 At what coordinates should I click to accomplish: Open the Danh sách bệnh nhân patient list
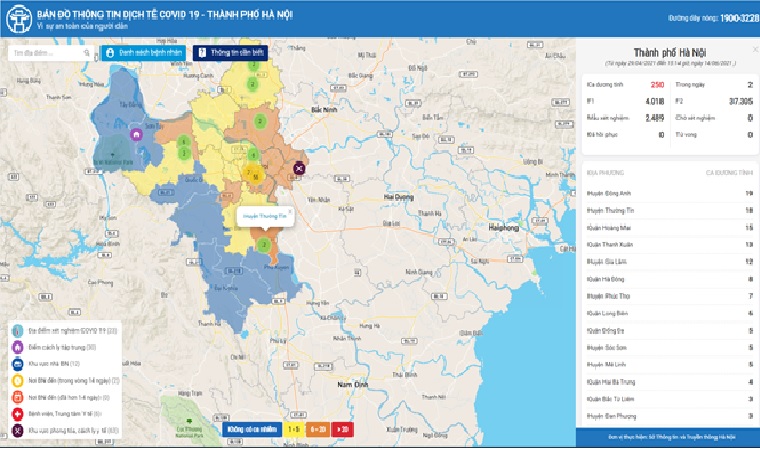pyautogui.click(x=143, y=53)
